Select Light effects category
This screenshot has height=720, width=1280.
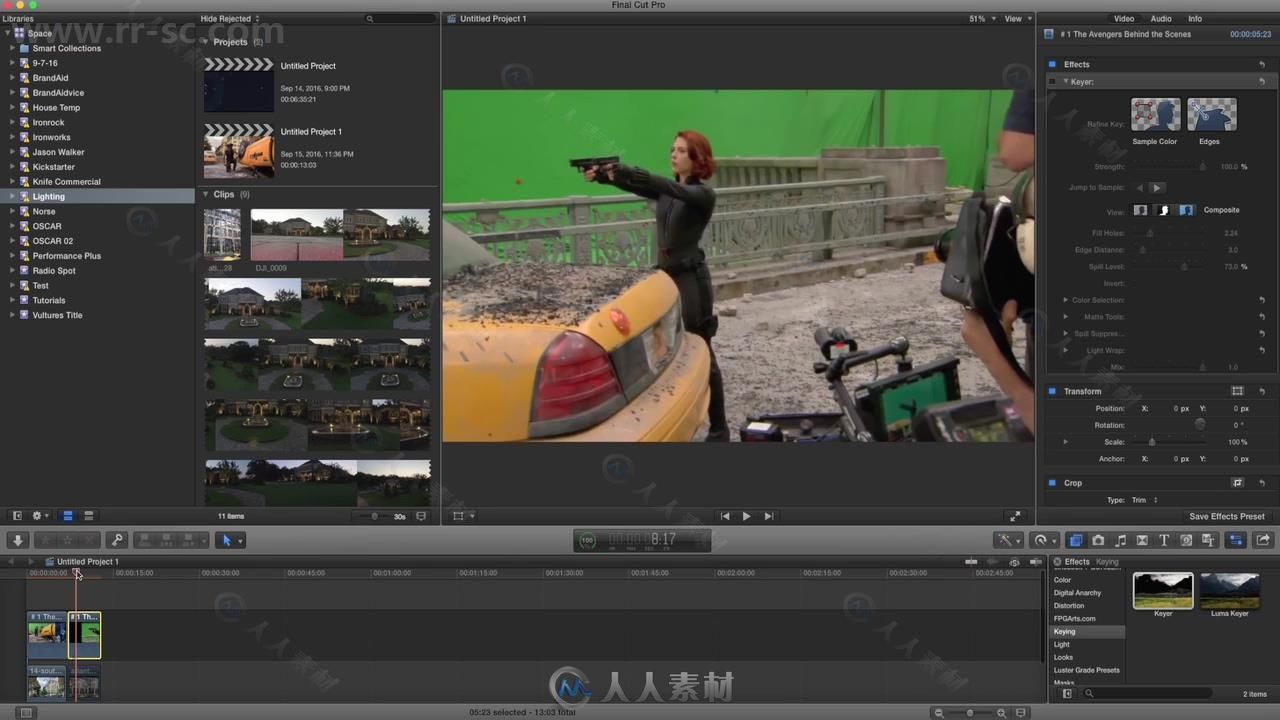pyautogui.click(x=1062, y=645)
